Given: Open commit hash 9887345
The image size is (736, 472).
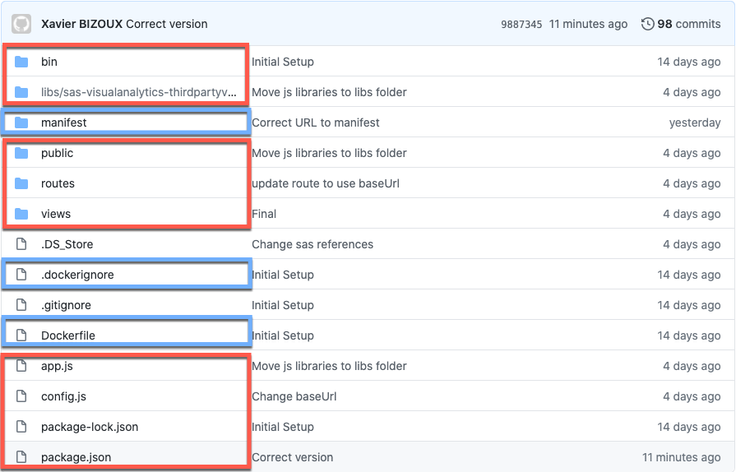Looking at the screenshot, I should (x=521, y=24).
